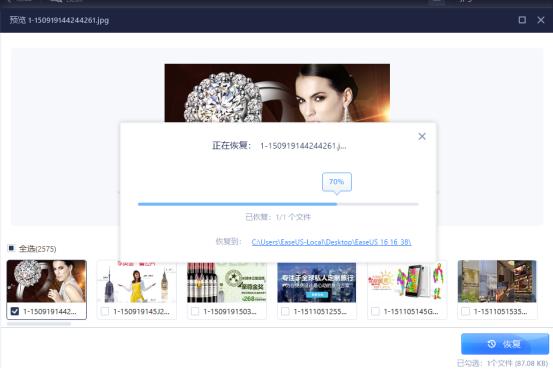Click the blue 恢复 recover button
The height and width of the screenshot is (369, 553).
[x=505, y=344]
